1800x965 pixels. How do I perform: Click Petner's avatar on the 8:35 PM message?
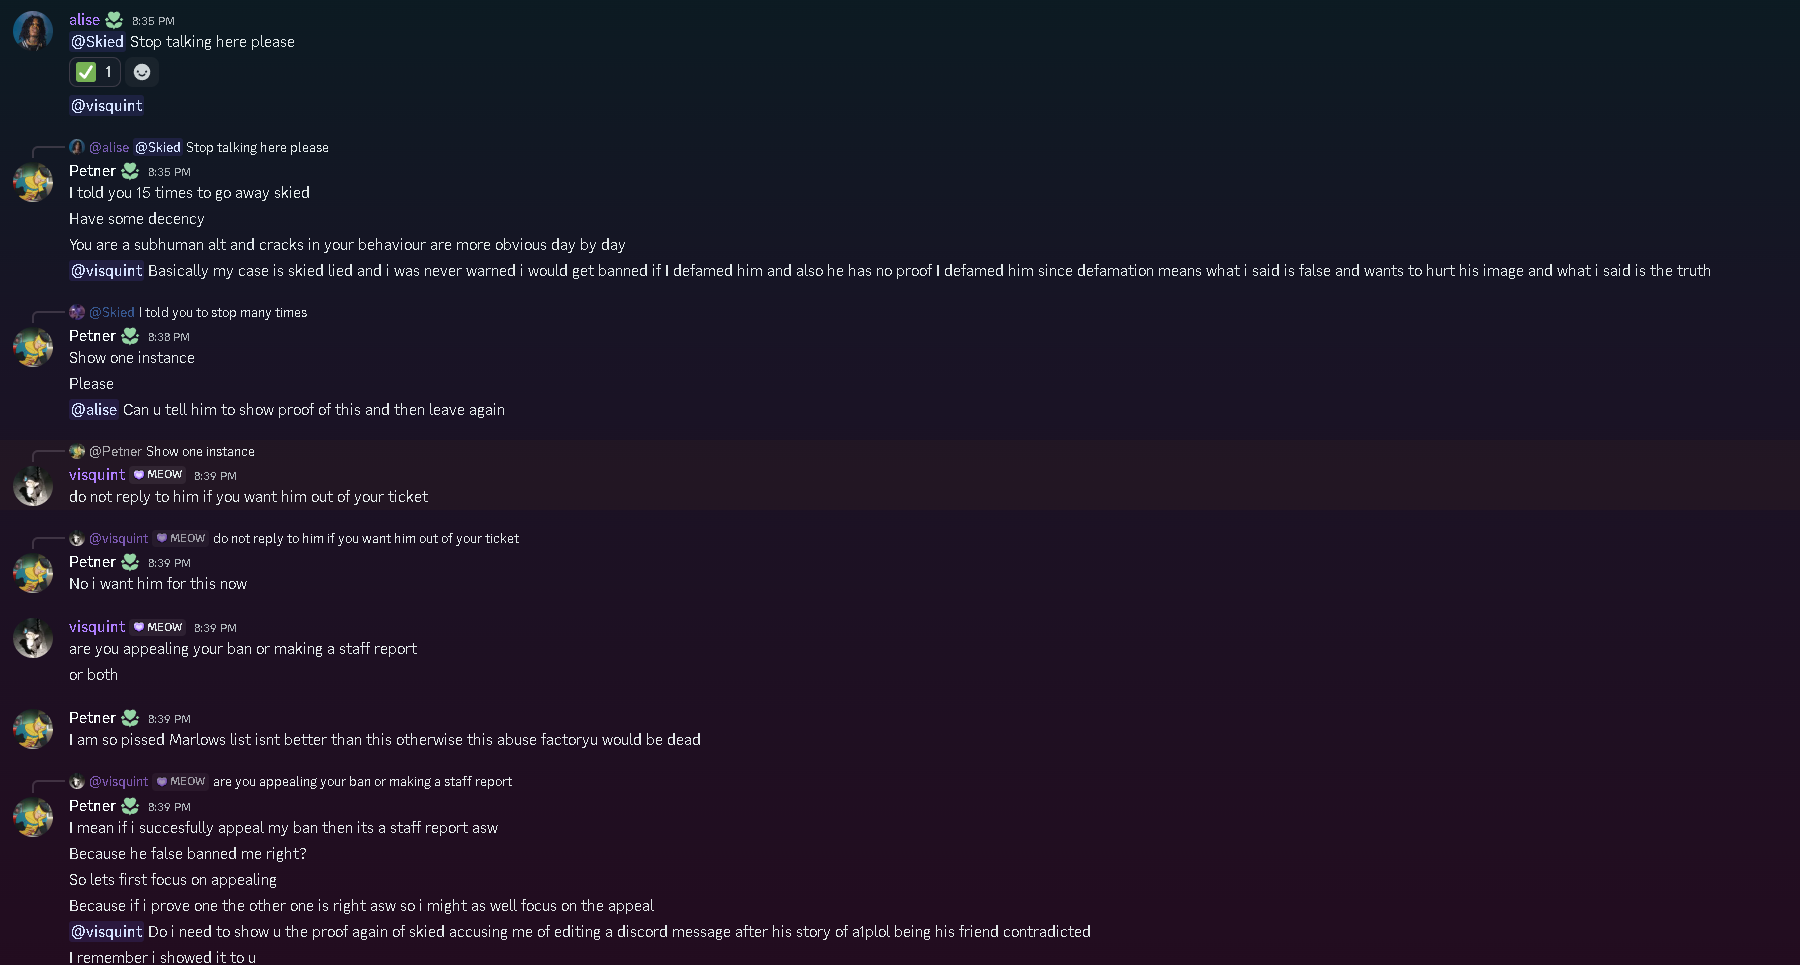pyautogui.click(x=32, y=183)
